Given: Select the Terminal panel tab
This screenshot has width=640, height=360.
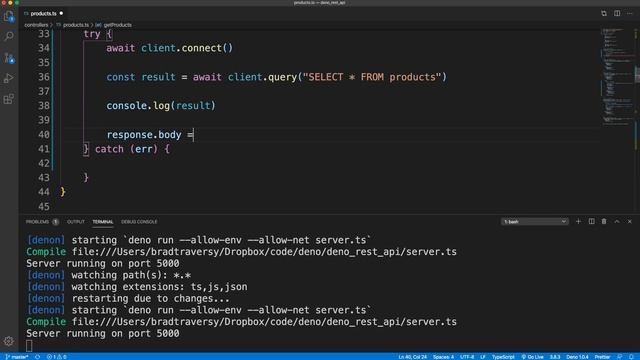Looking at the screenshot, I should click(x=102, y=222).
